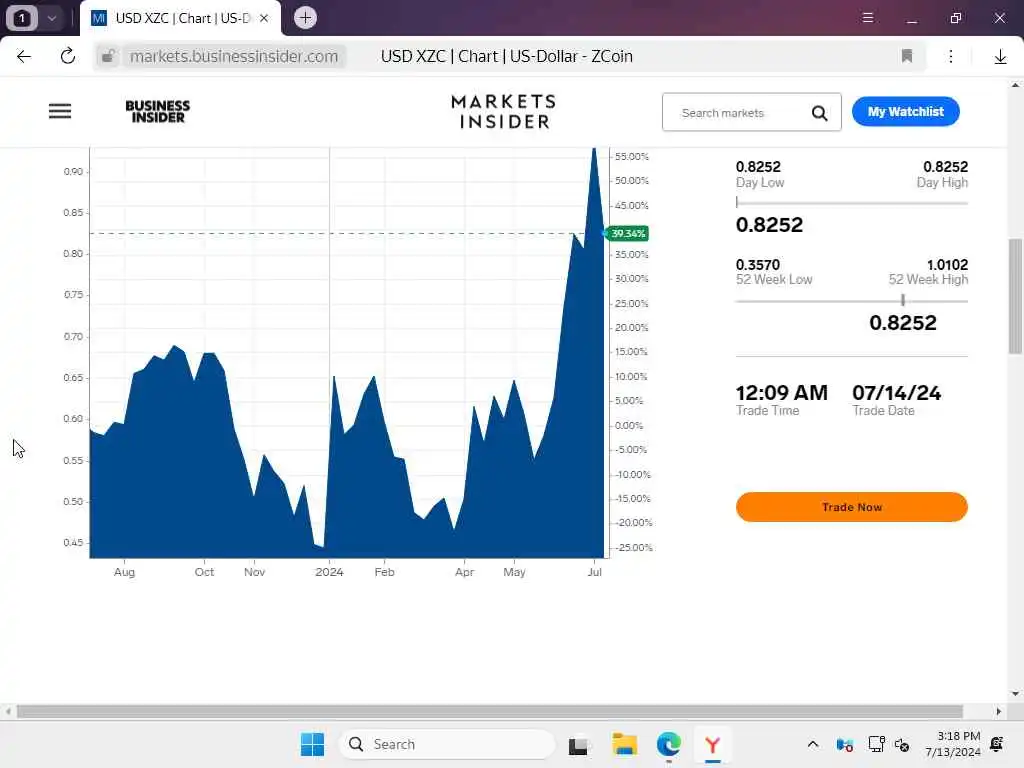Open Task View on the taskbar
The width and height of the screenshot is (1024, 768).
pos(578,745)
